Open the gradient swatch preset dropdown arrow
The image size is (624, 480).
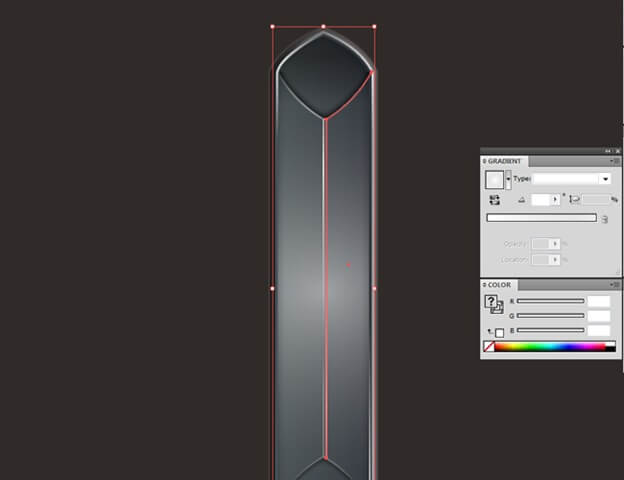(x=508, y=180)
